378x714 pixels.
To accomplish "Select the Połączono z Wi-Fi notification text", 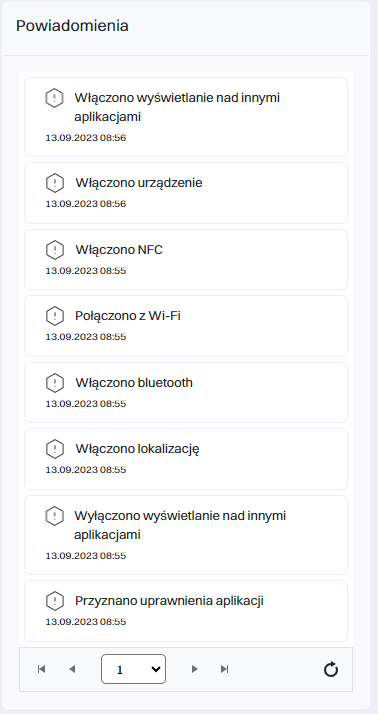I will click(128, 316).
